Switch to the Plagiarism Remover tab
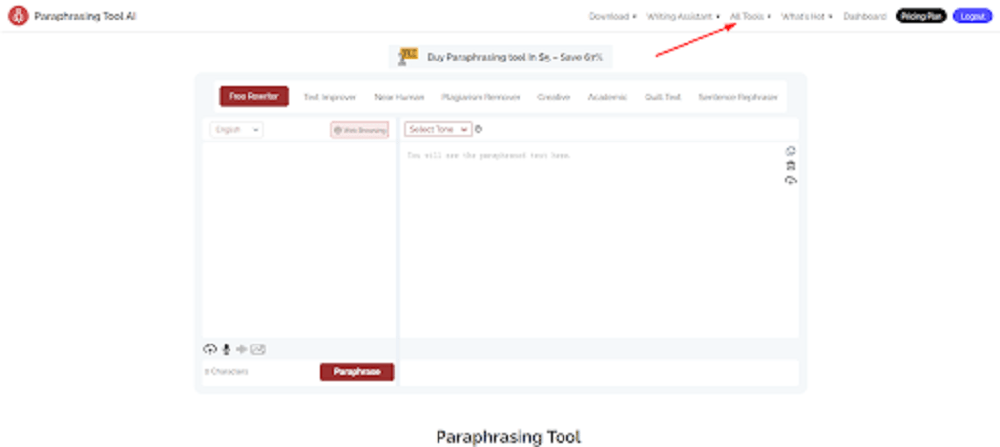1000x447 pixels. 481,97
